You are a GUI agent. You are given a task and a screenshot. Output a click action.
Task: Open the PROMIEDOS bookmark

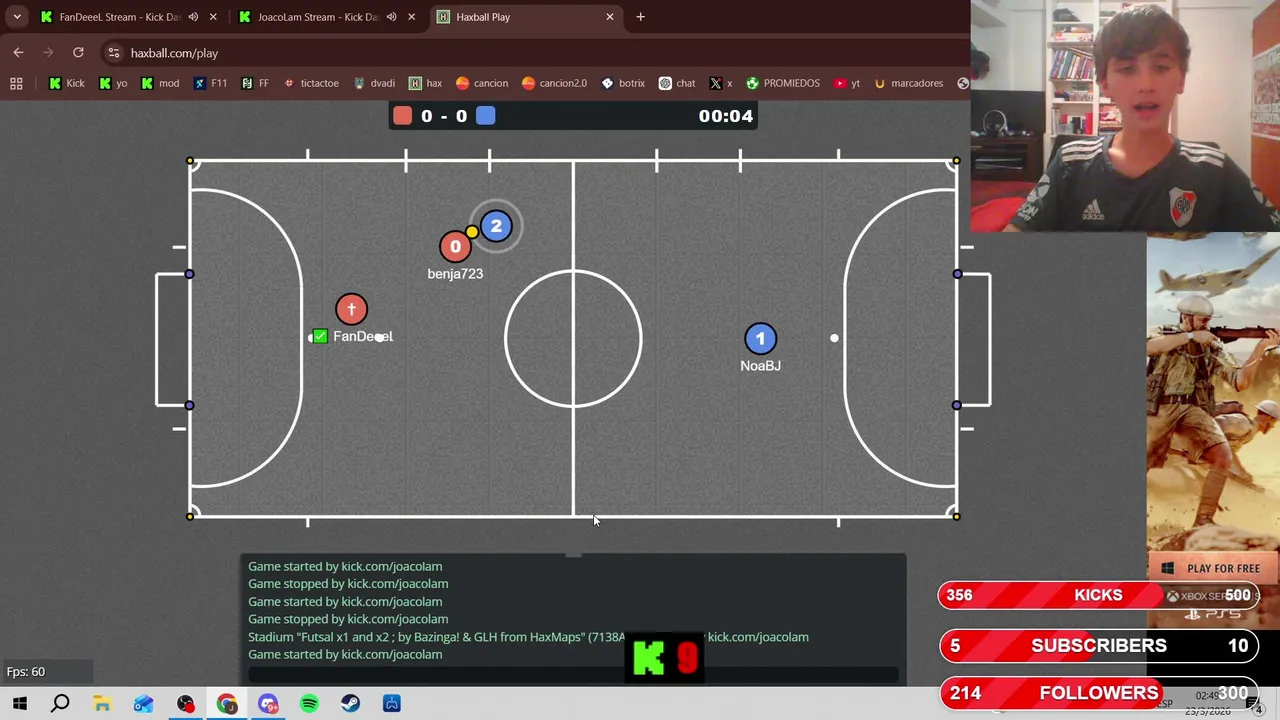coord(782,83)
